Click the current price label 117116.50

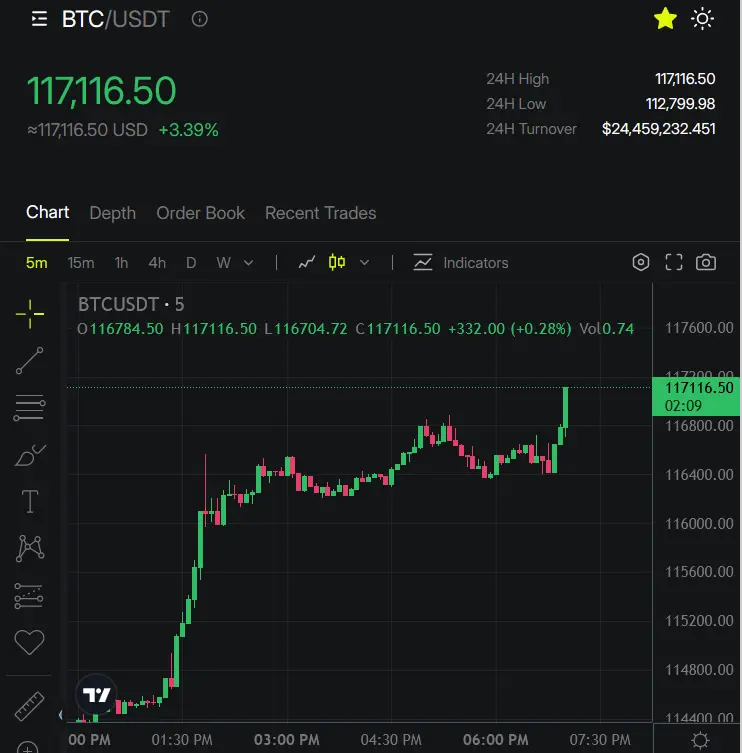coord(696,396)
